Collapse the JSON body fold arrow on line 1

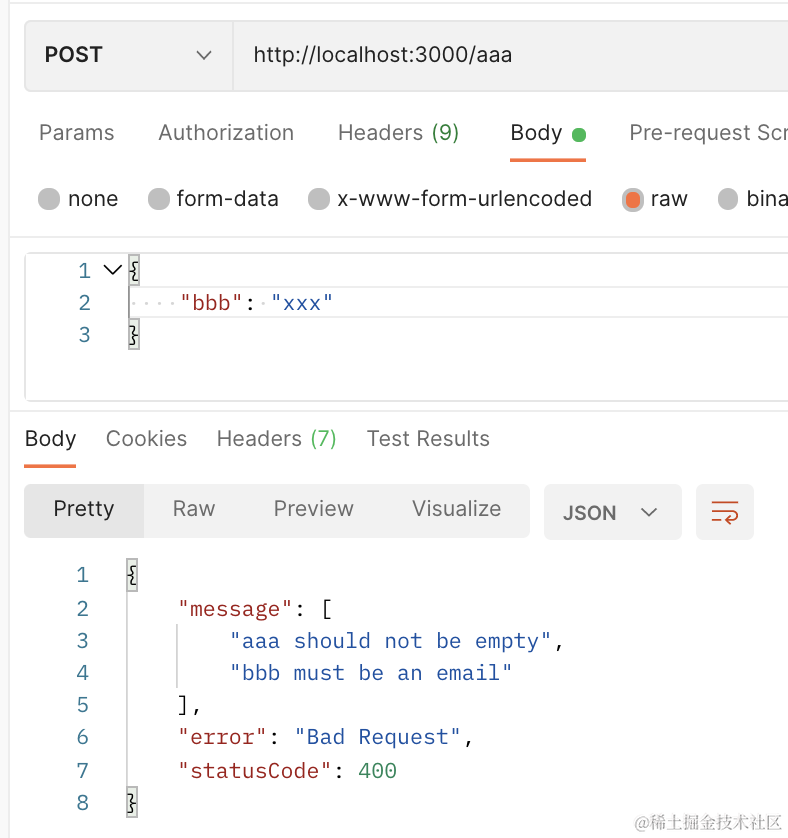click(112, 270)
